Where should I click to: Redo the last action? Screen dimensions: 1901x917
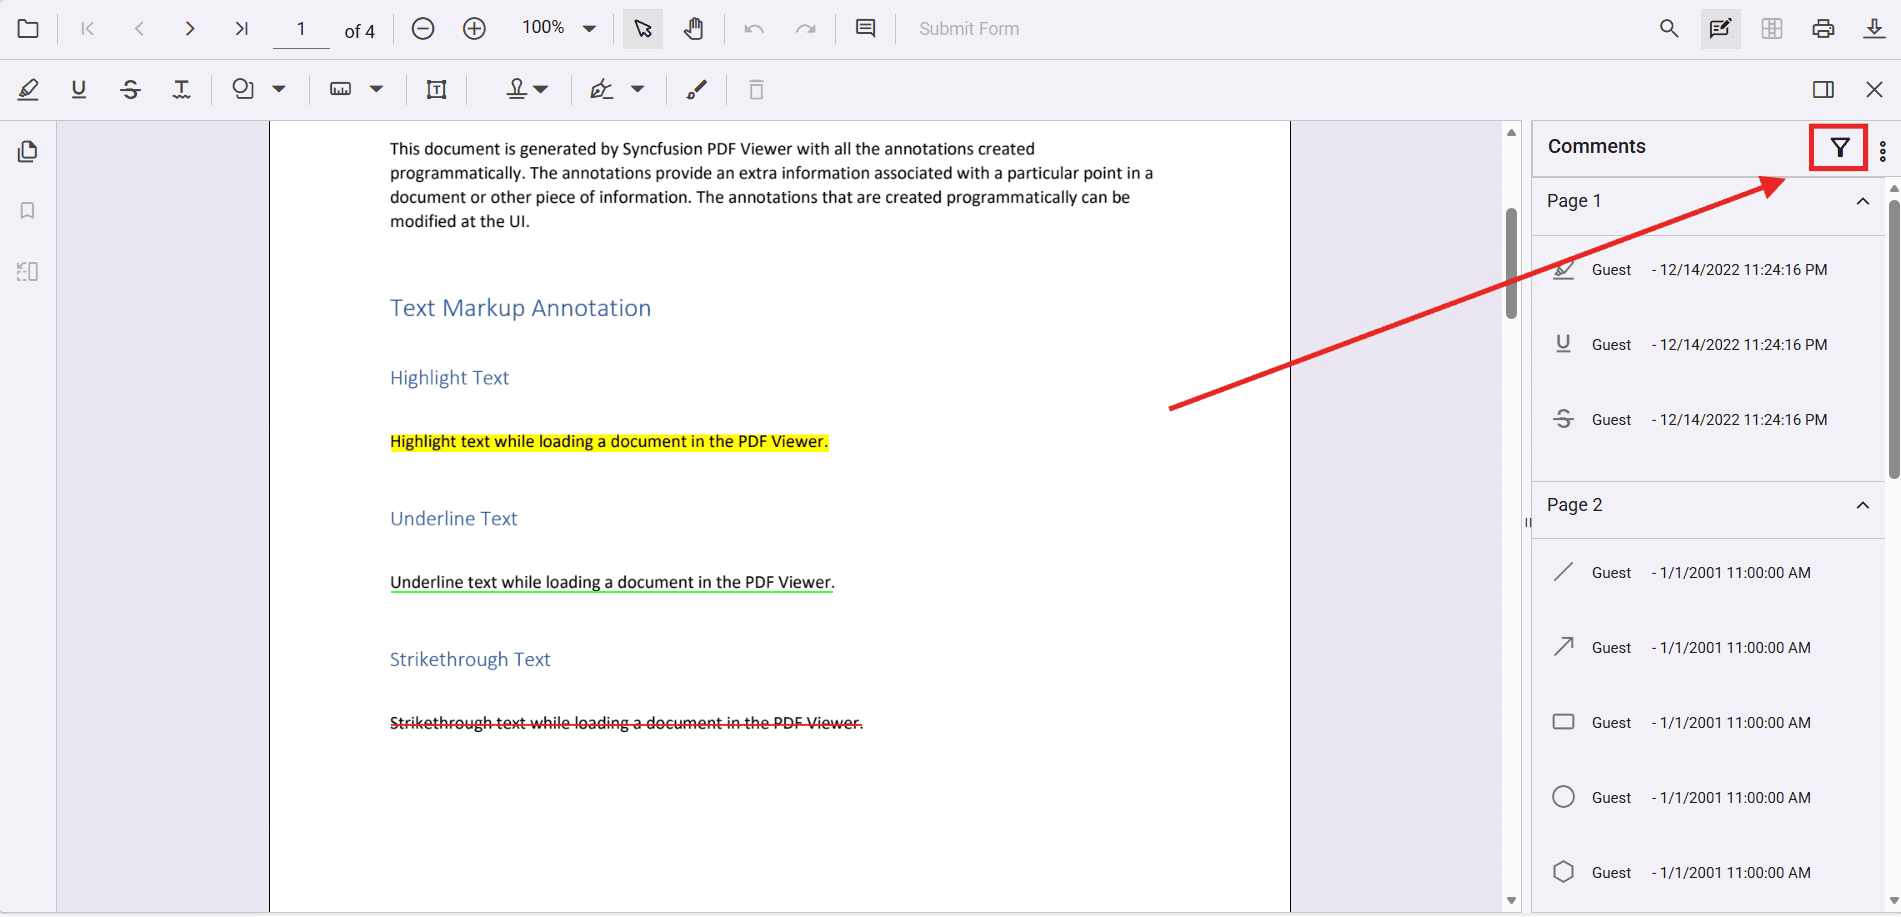point(805,29)
